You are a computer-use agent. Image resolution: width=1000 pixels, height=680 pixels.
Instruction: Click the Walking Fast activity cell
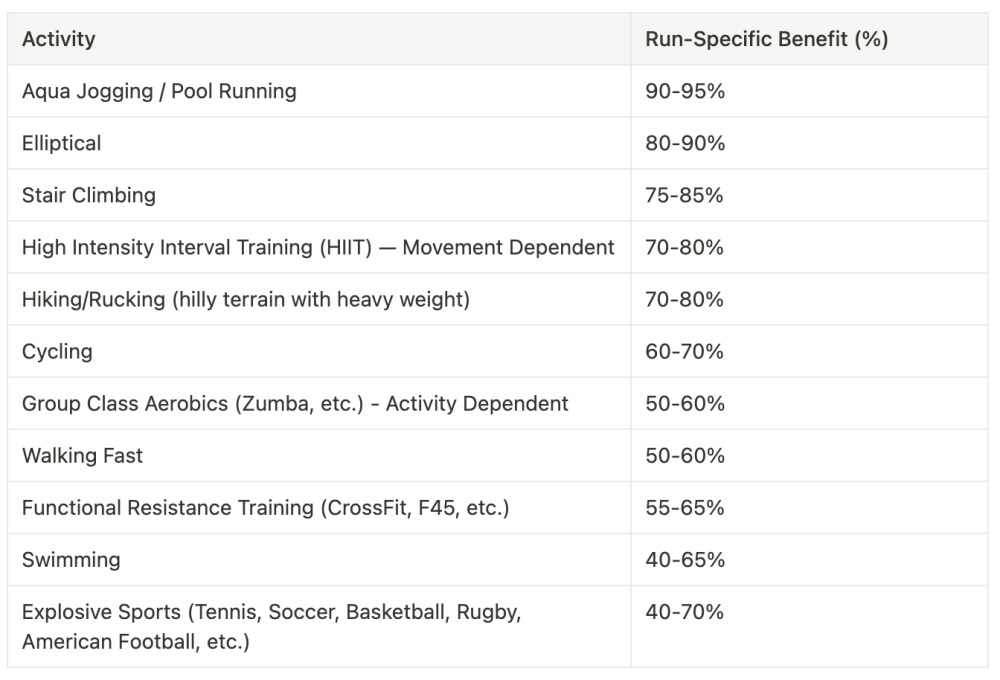click(x=83, y=456)
